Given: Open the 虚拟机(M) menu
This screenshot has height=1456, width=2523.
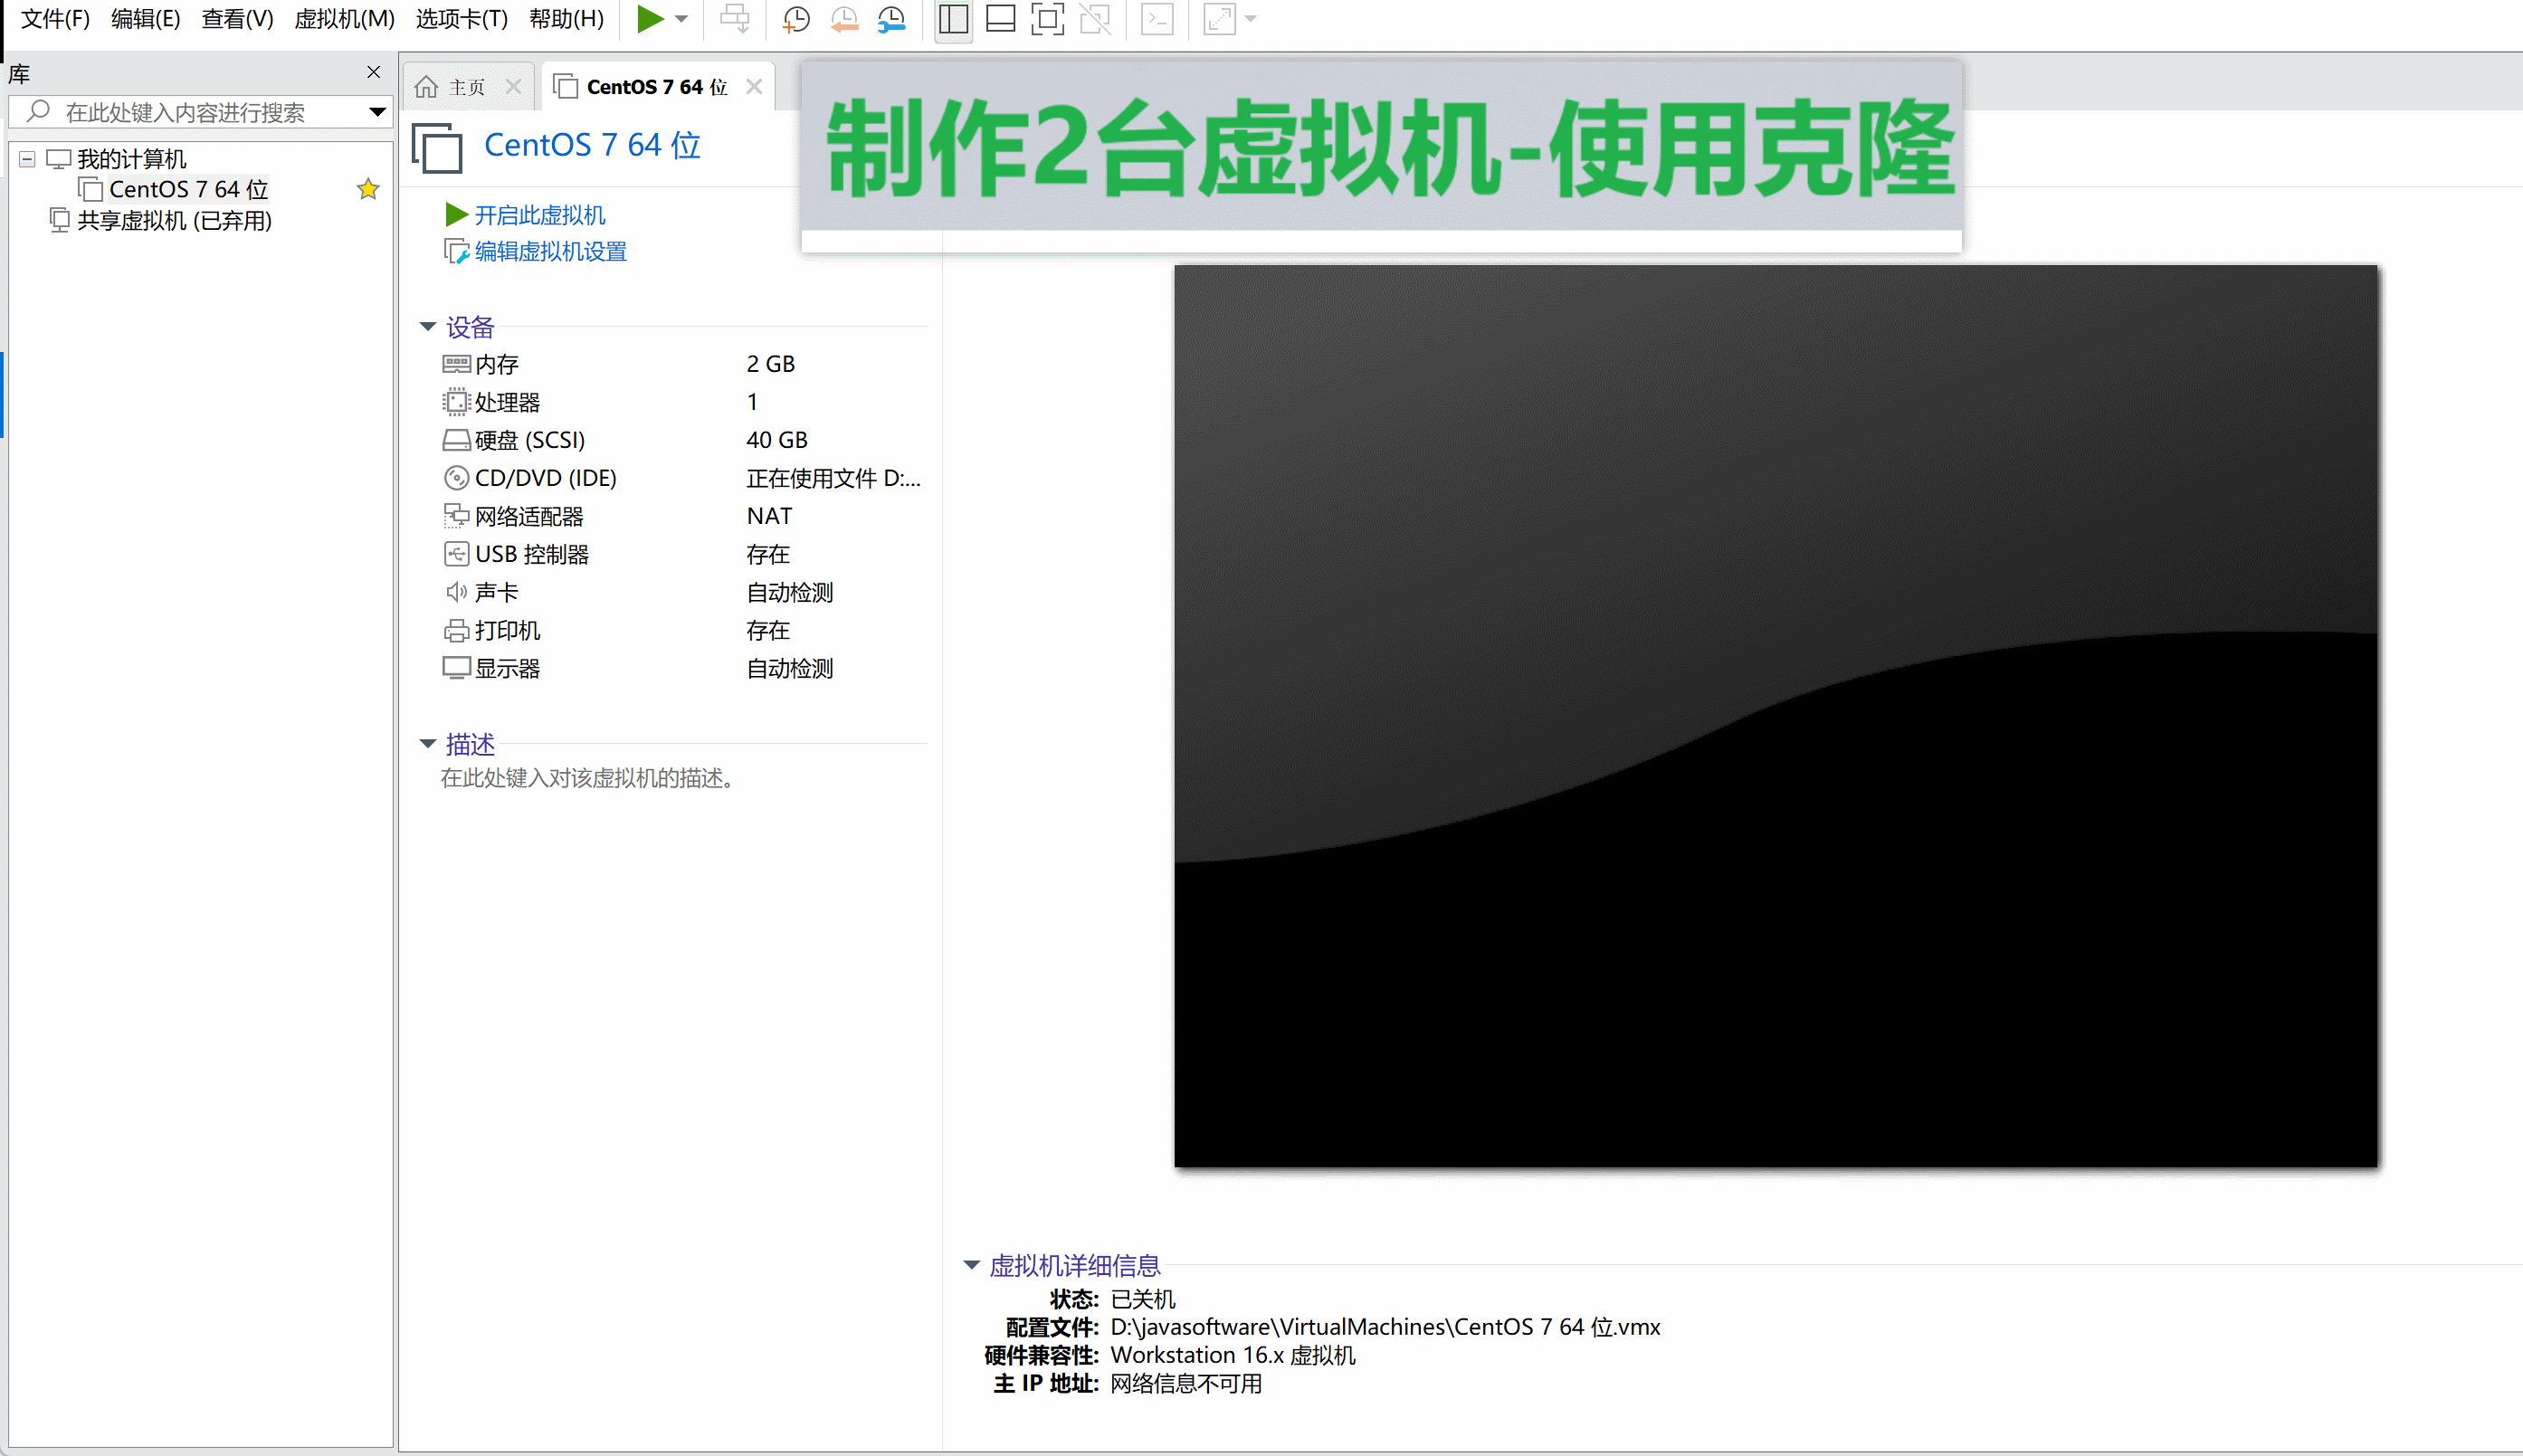Looking at the screenshot, I should tap(344, 19).
